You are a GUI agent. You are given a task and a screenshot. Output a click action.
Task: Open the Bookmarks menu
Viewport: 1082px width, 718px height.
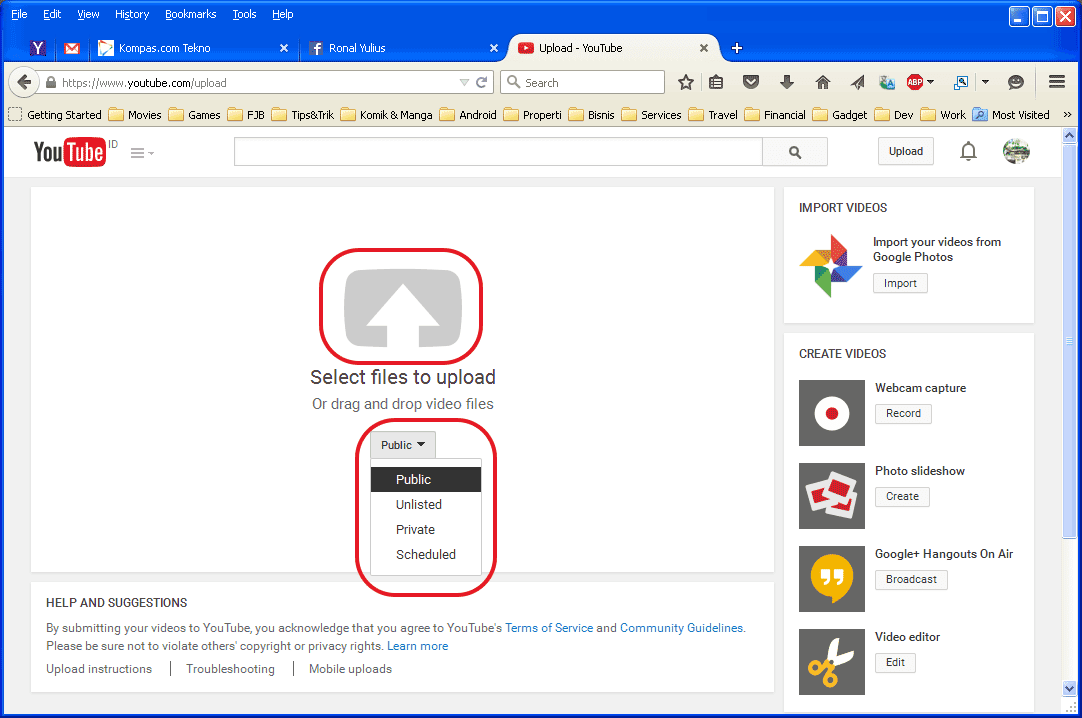click(x=190, y=14)
